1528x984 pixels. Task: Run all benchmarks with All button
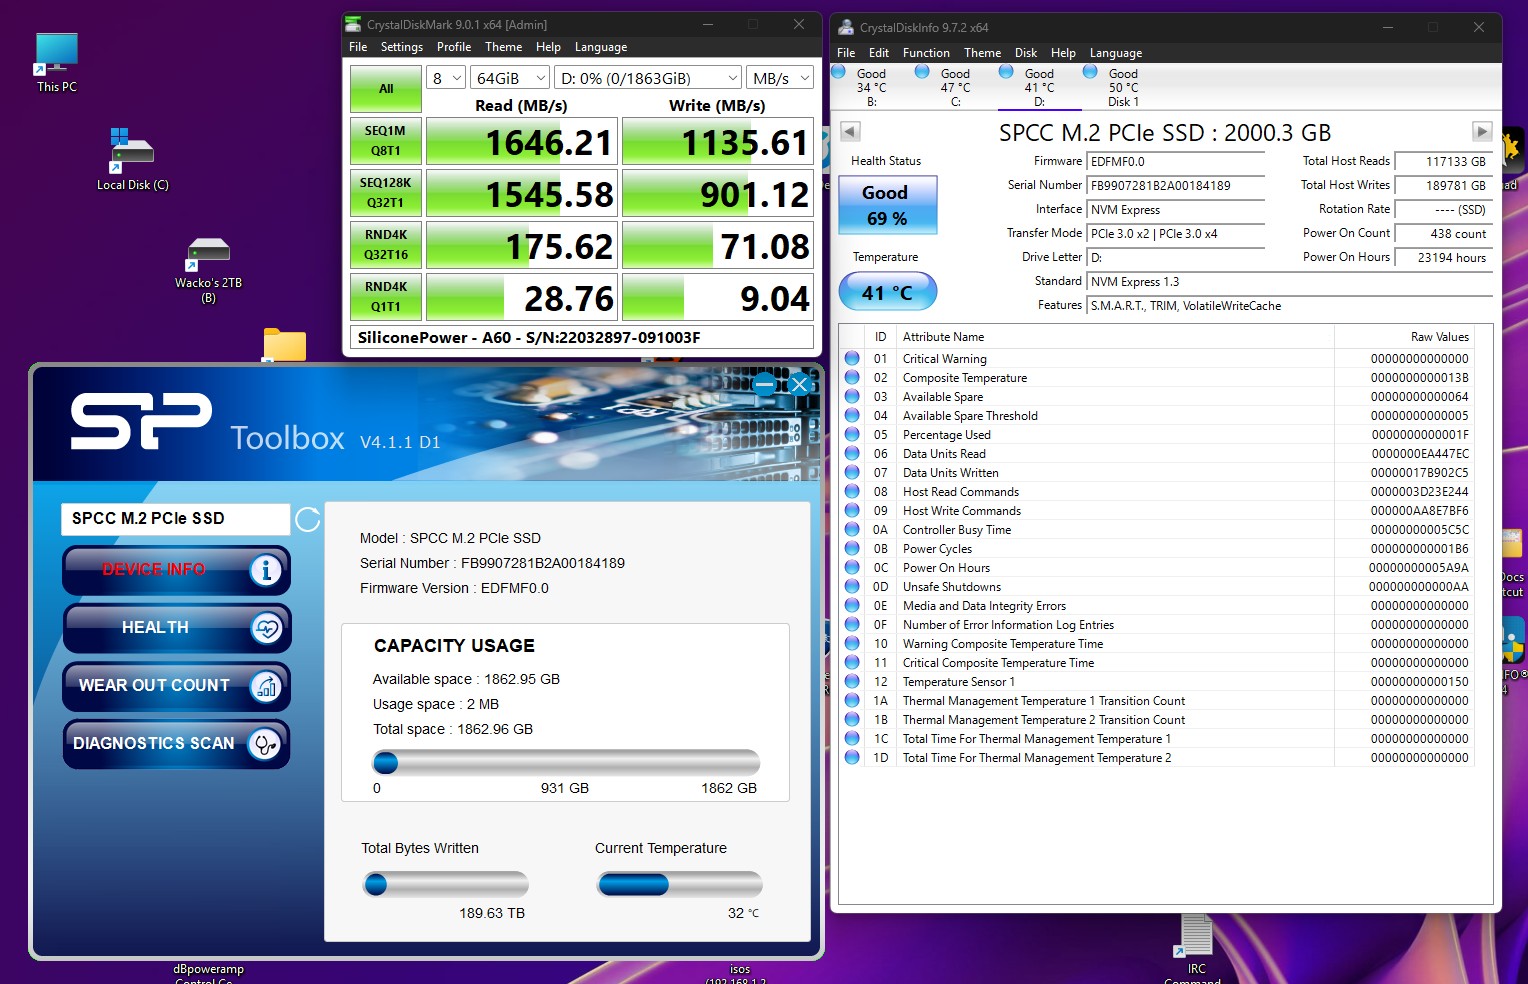tap(386, 89)
